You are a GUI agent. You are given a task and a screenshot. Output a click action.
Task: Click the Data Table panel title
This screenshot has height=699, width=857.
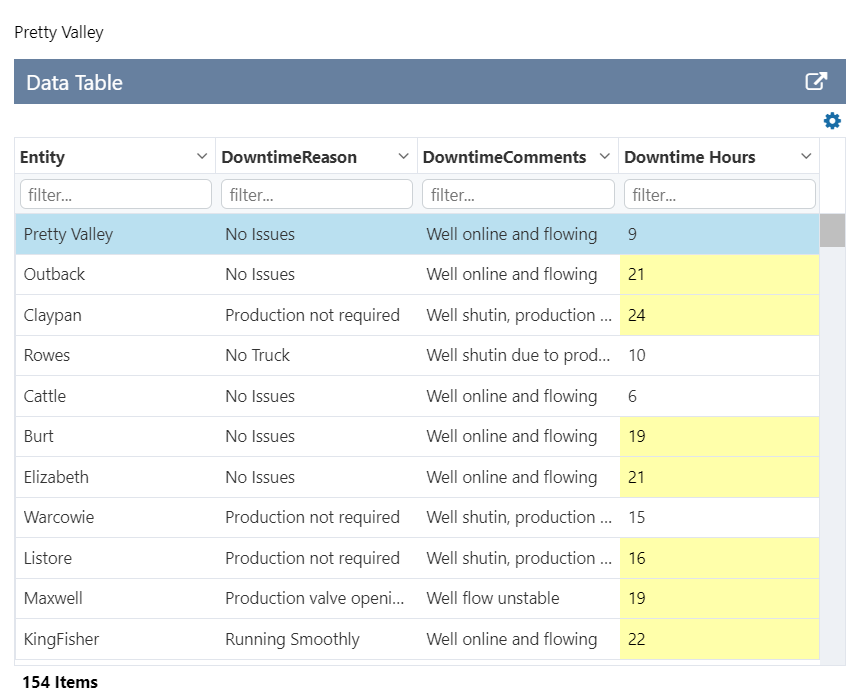(x=75, y=81)
